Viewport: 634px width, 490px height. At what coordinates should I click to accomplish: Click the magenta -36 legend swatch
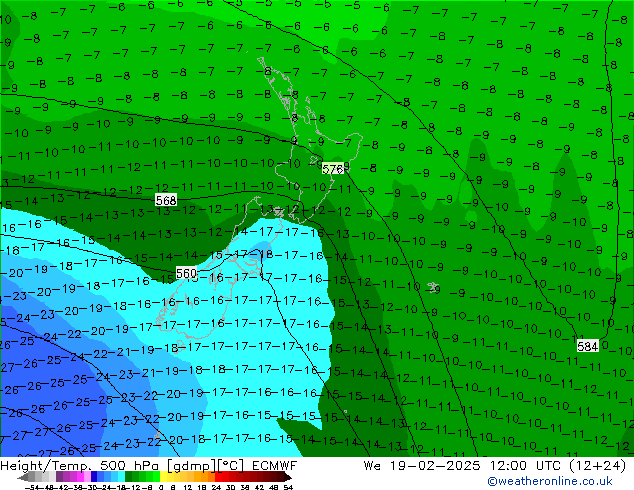pos(80,477)
